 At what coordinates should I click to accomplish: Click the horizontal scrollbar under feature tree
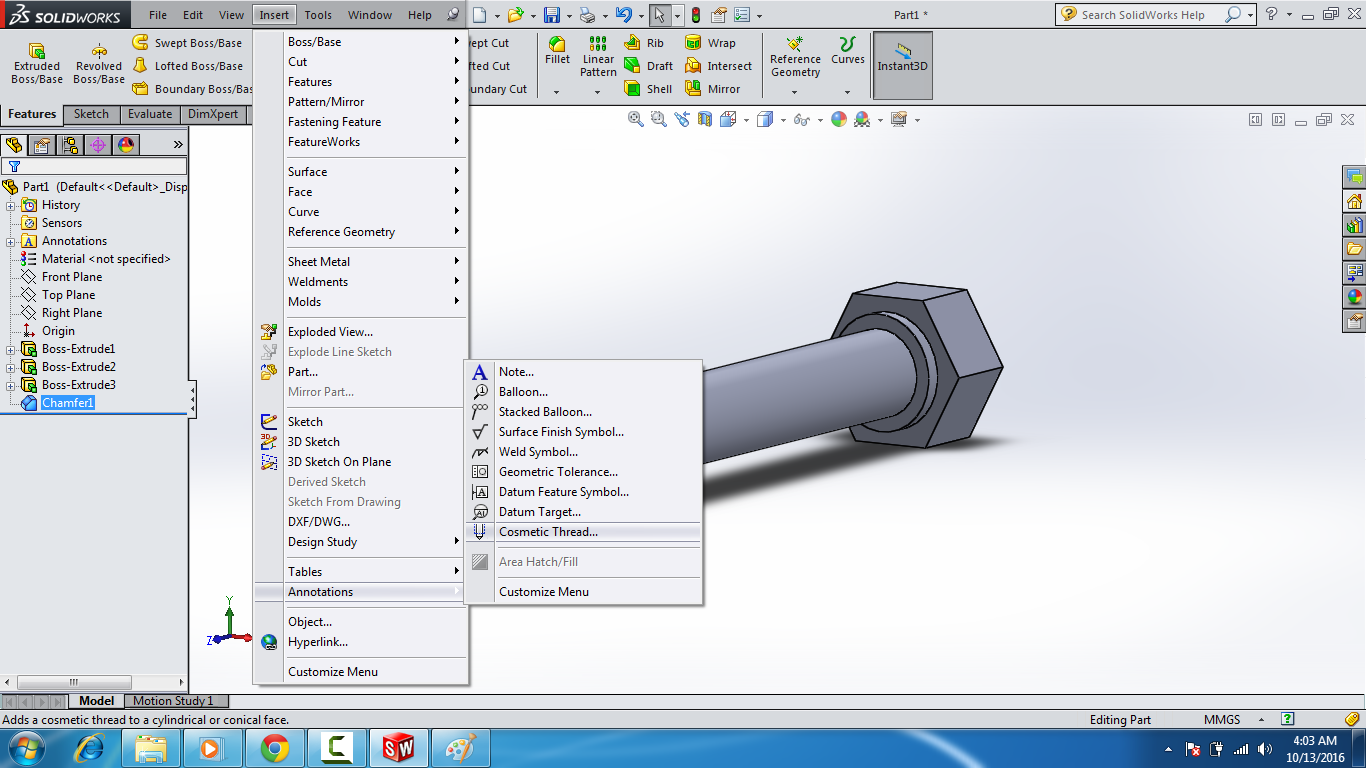coord(94,683)
